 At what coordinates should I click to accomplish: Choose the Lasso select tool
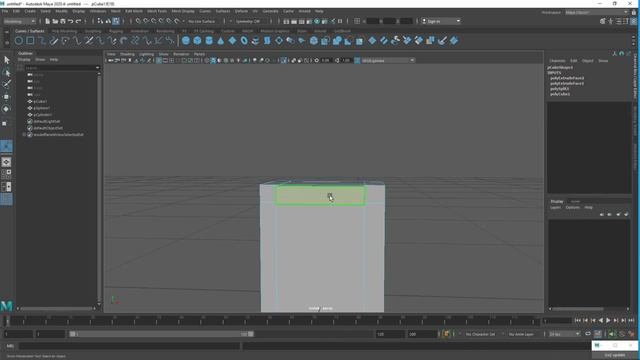(x=7, y=73)
